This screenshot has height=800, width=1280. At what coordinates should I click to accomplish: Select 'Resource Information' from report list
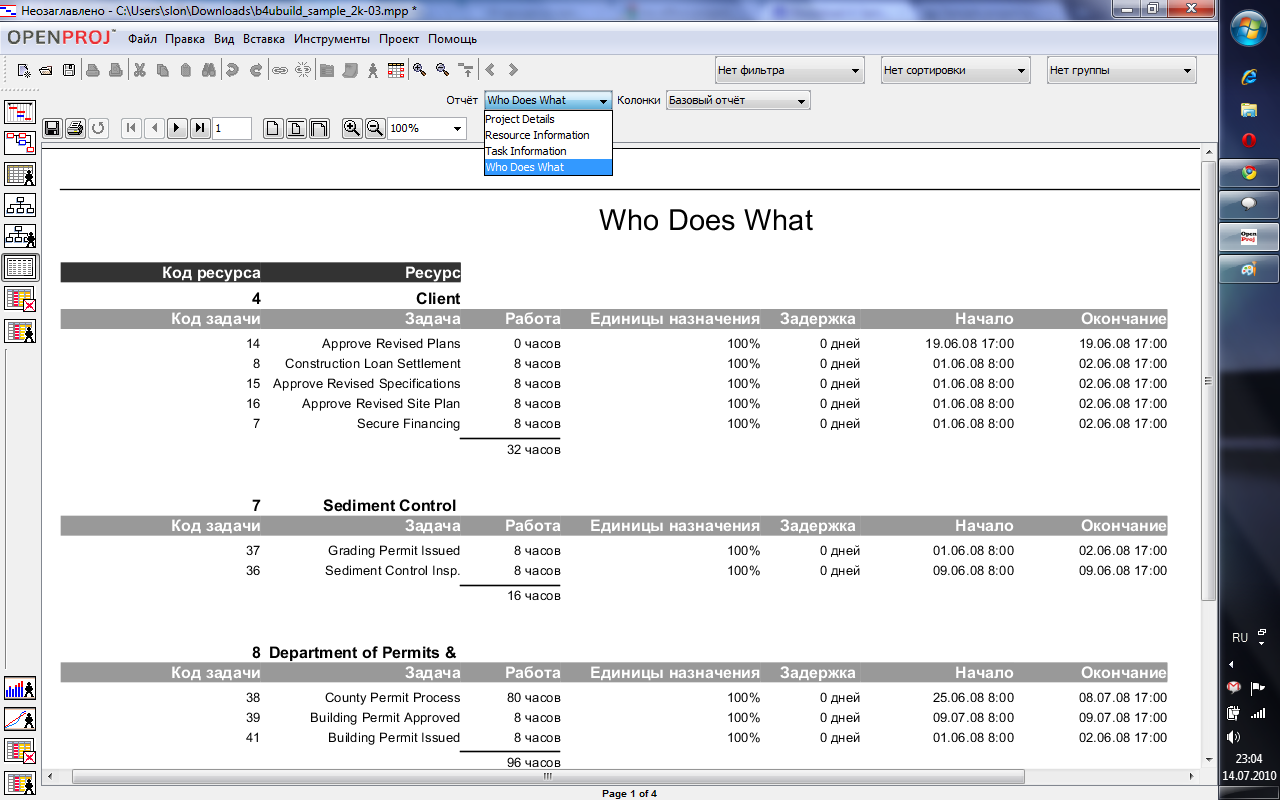[x=548, y=135]
